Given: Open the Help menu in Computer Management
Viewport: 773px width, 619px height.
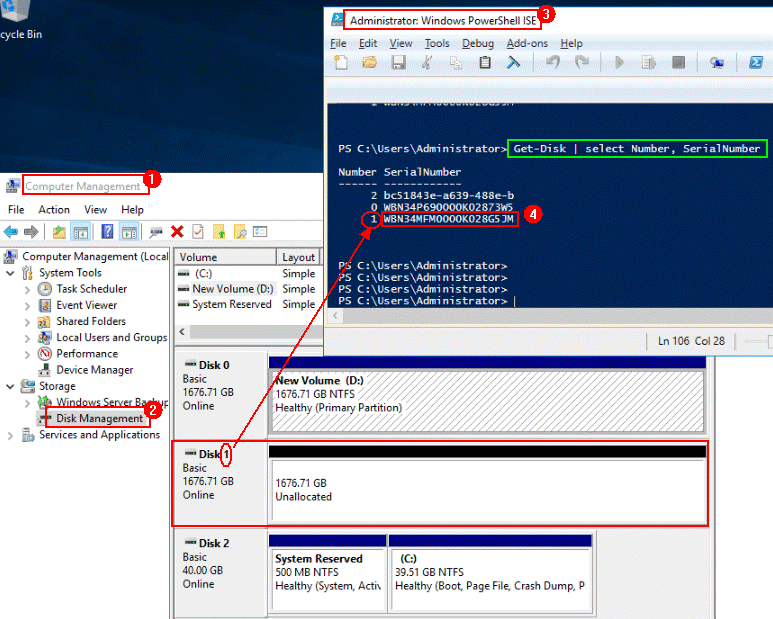Looking at the screenshot, I should point(132,209).
